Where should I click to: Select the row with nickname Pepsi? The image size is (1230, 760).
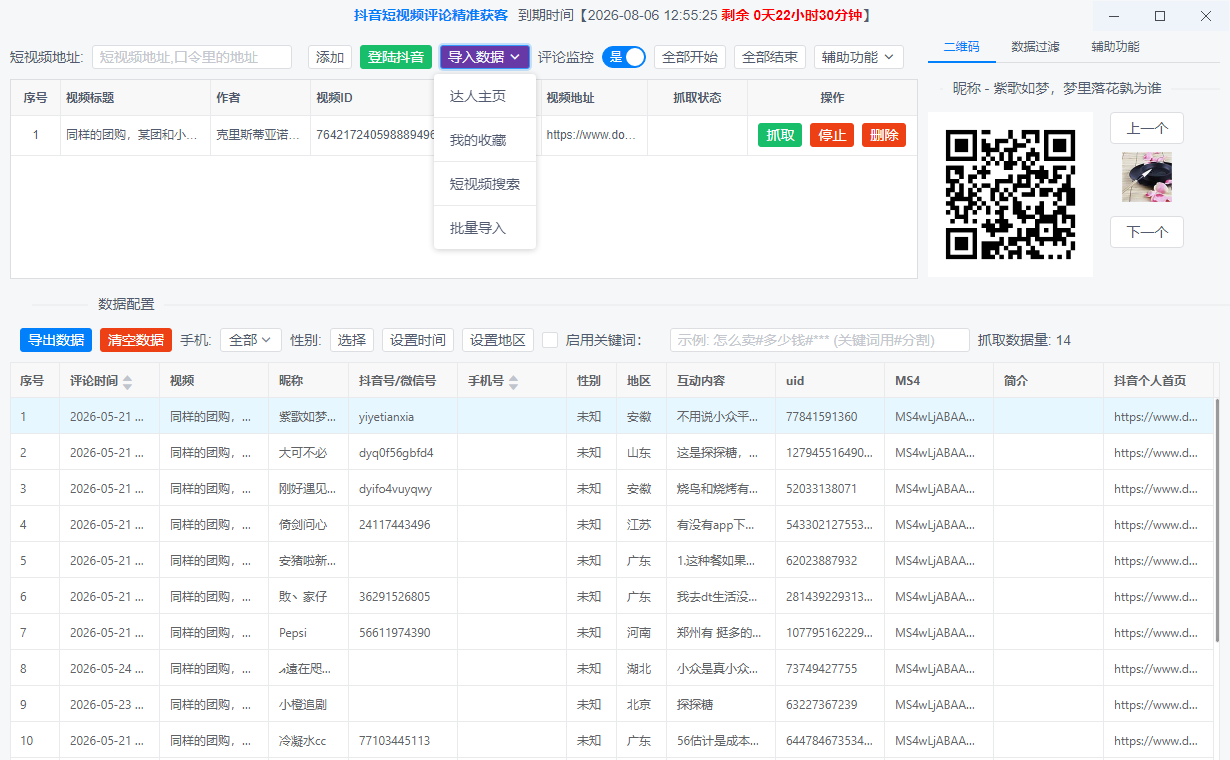612,632
